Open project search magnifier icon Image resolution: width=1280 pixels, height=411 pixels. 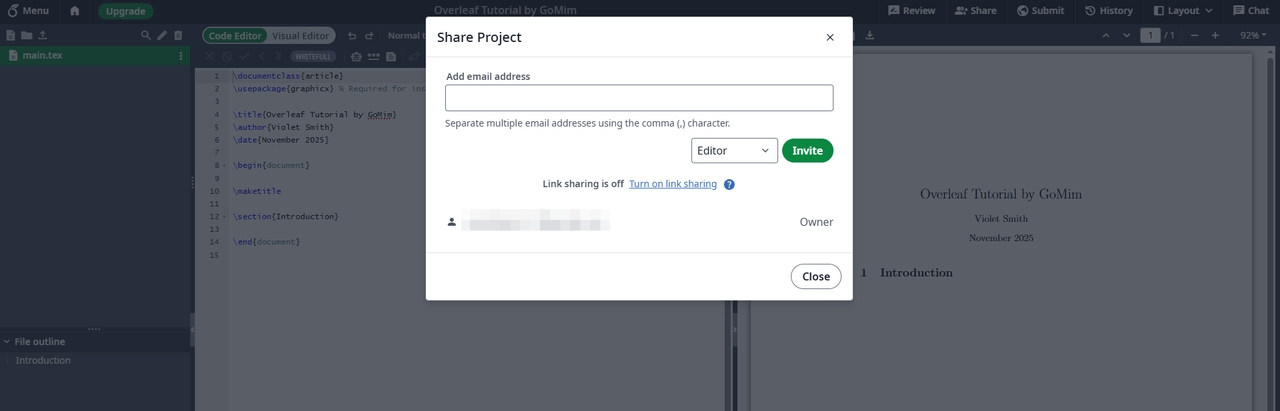pyautogui.click(x=146, y=35)
